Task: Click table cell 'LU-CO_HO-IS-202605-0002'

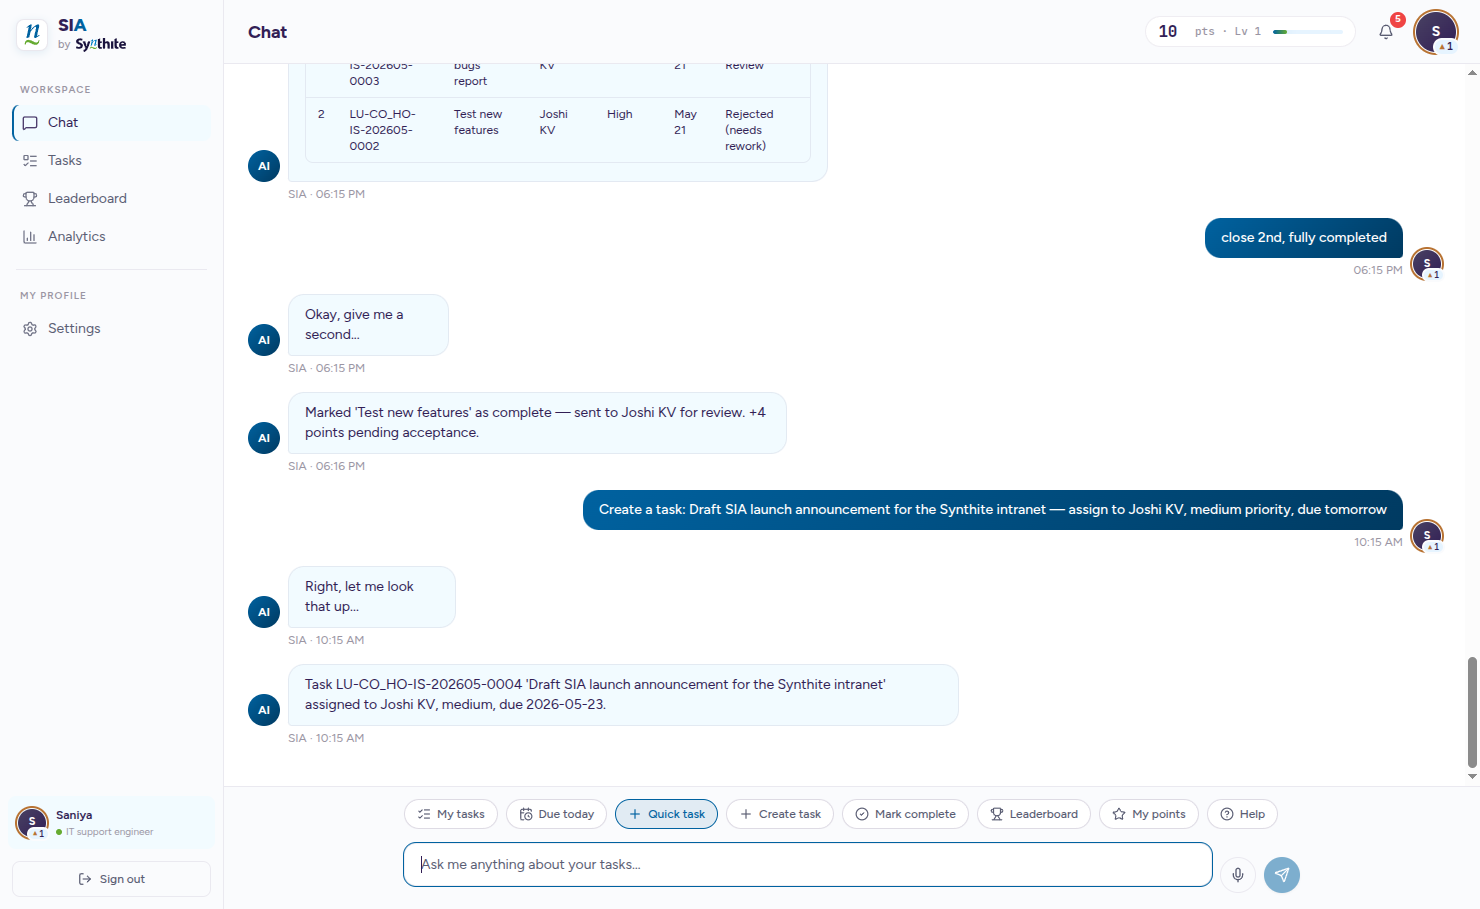Action: (x=382, y=130)
